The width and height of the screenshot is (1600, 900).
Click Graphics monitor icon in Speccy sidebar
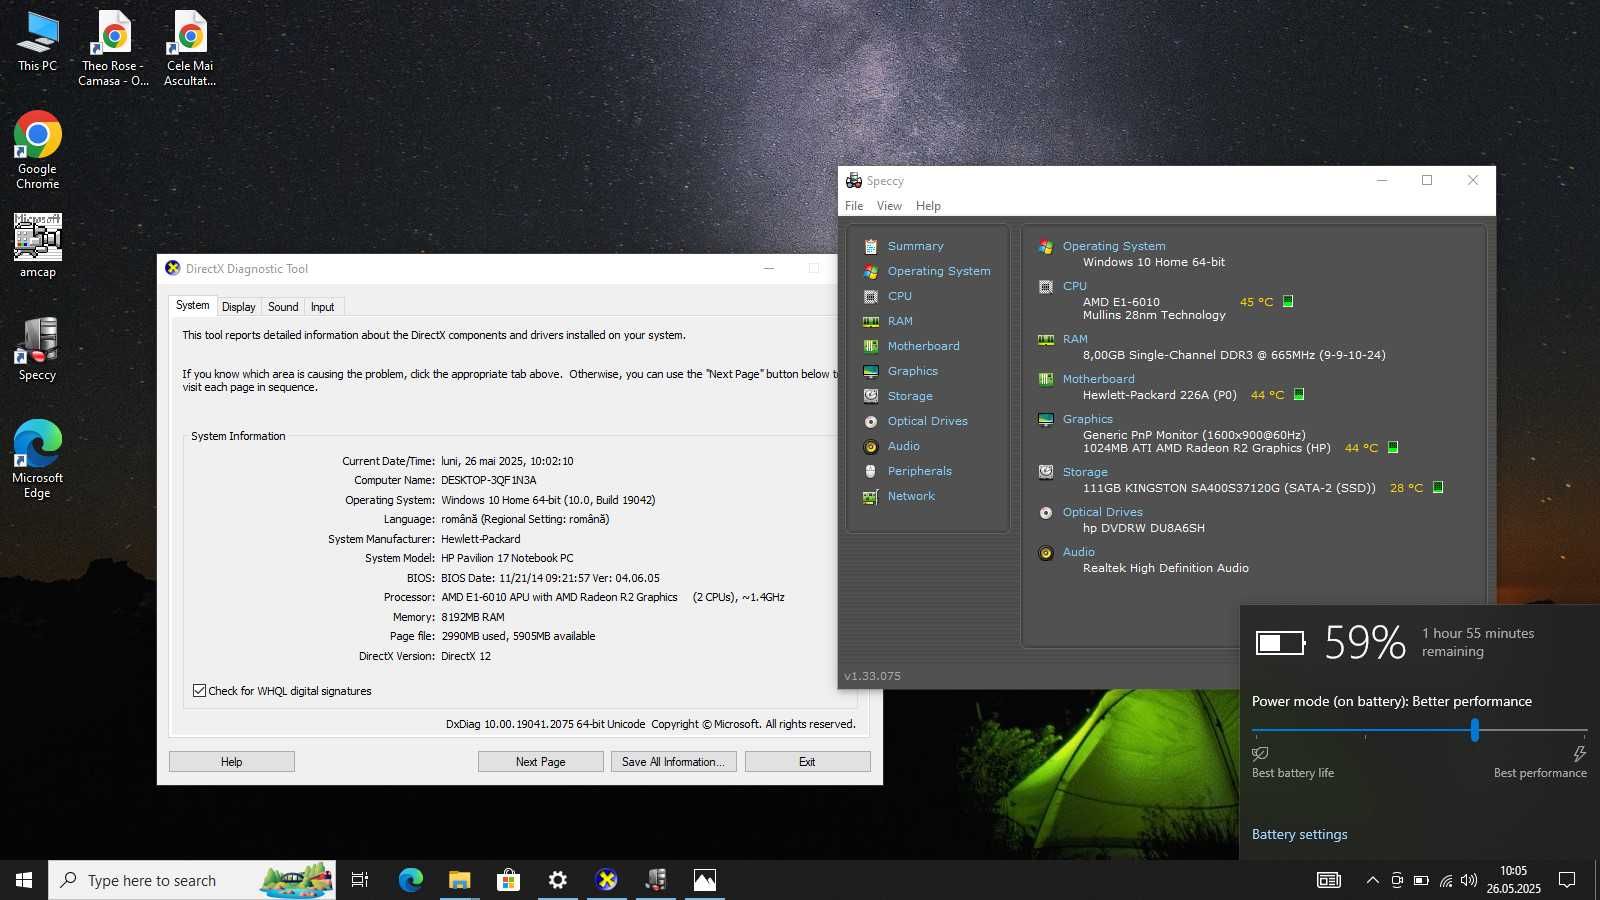pos(871,371)
